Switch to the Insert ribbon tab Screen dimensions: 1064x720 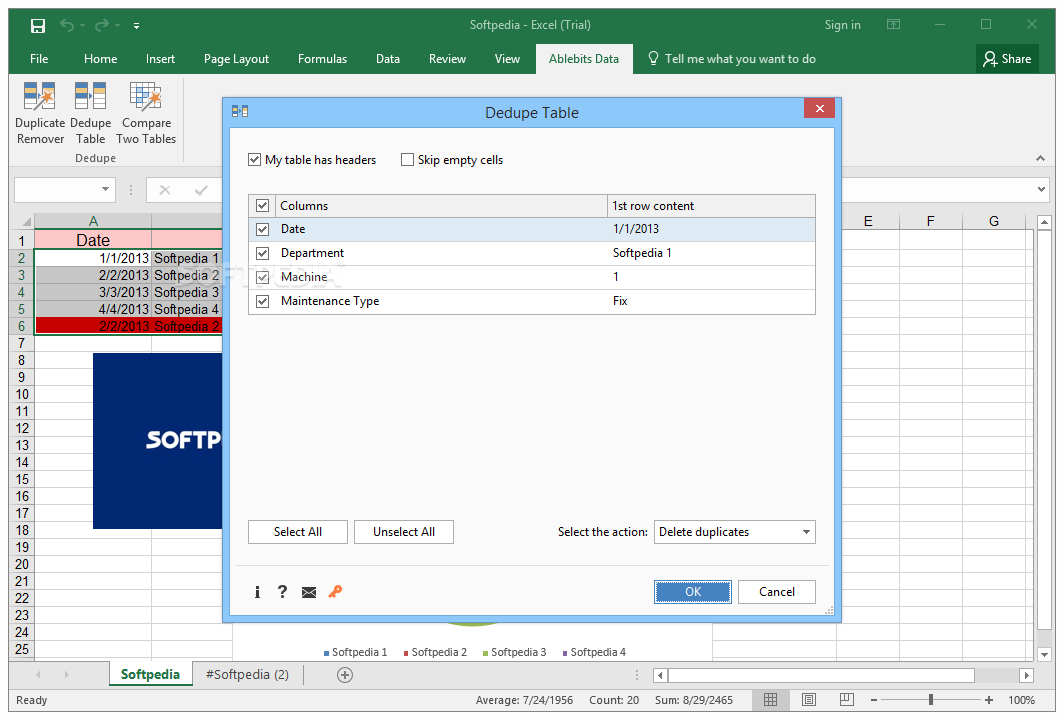(x=160, y=59)
